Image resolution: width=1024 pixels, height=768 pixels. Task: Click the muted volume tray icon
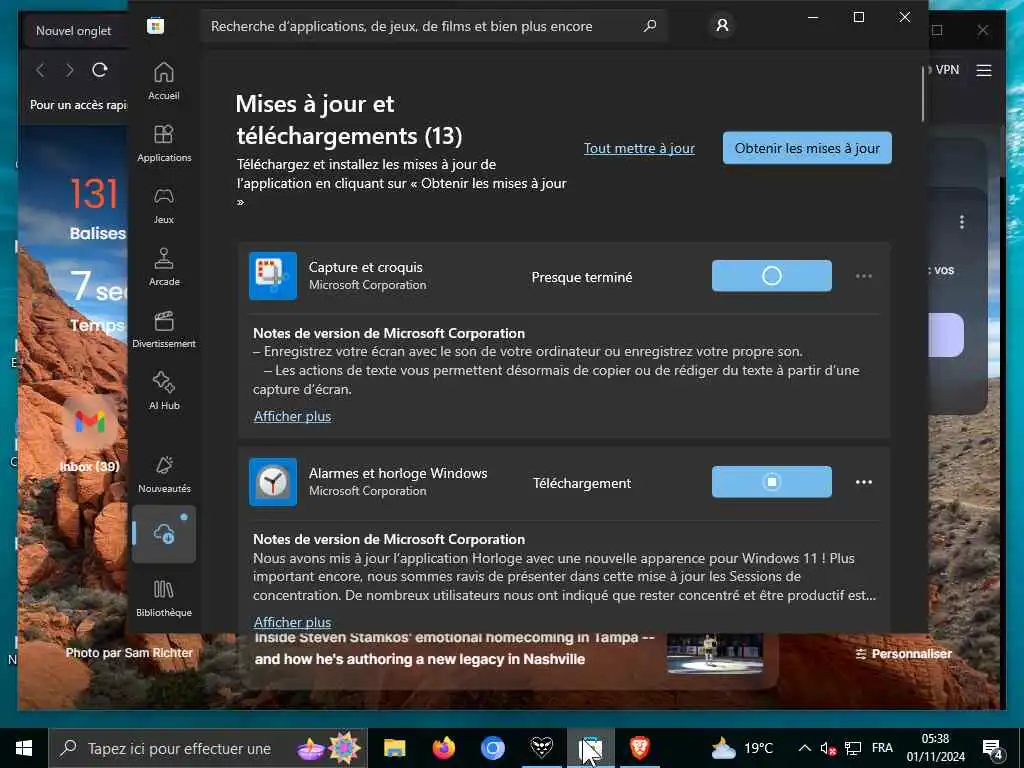tap(828, 748)
